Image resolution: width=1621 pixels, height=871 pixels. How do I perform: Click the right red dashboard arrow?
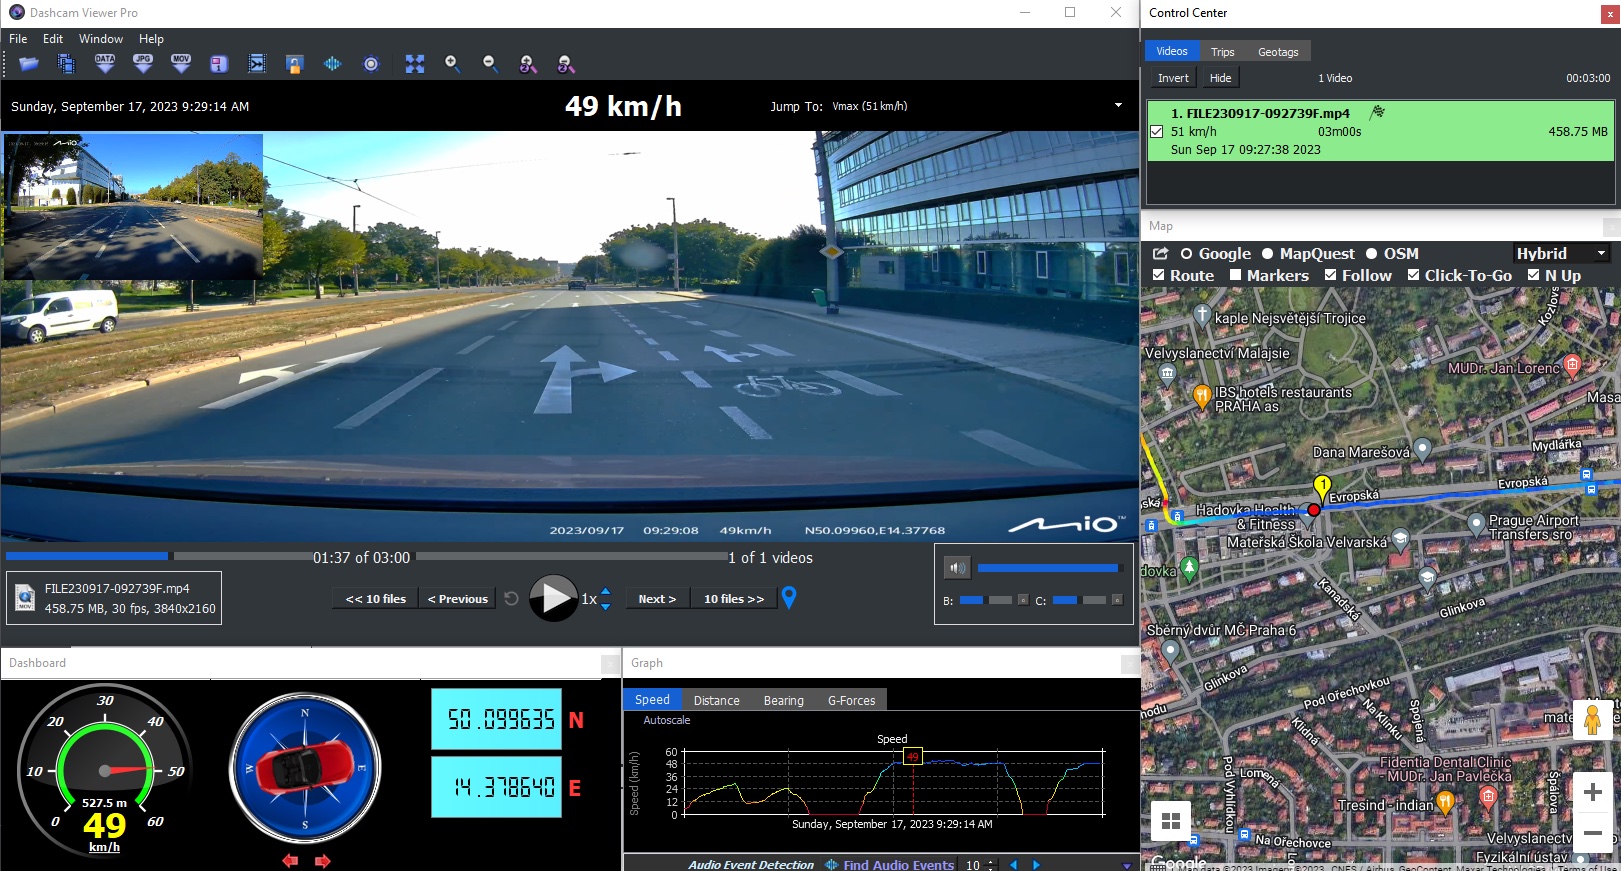pos(322,860)
